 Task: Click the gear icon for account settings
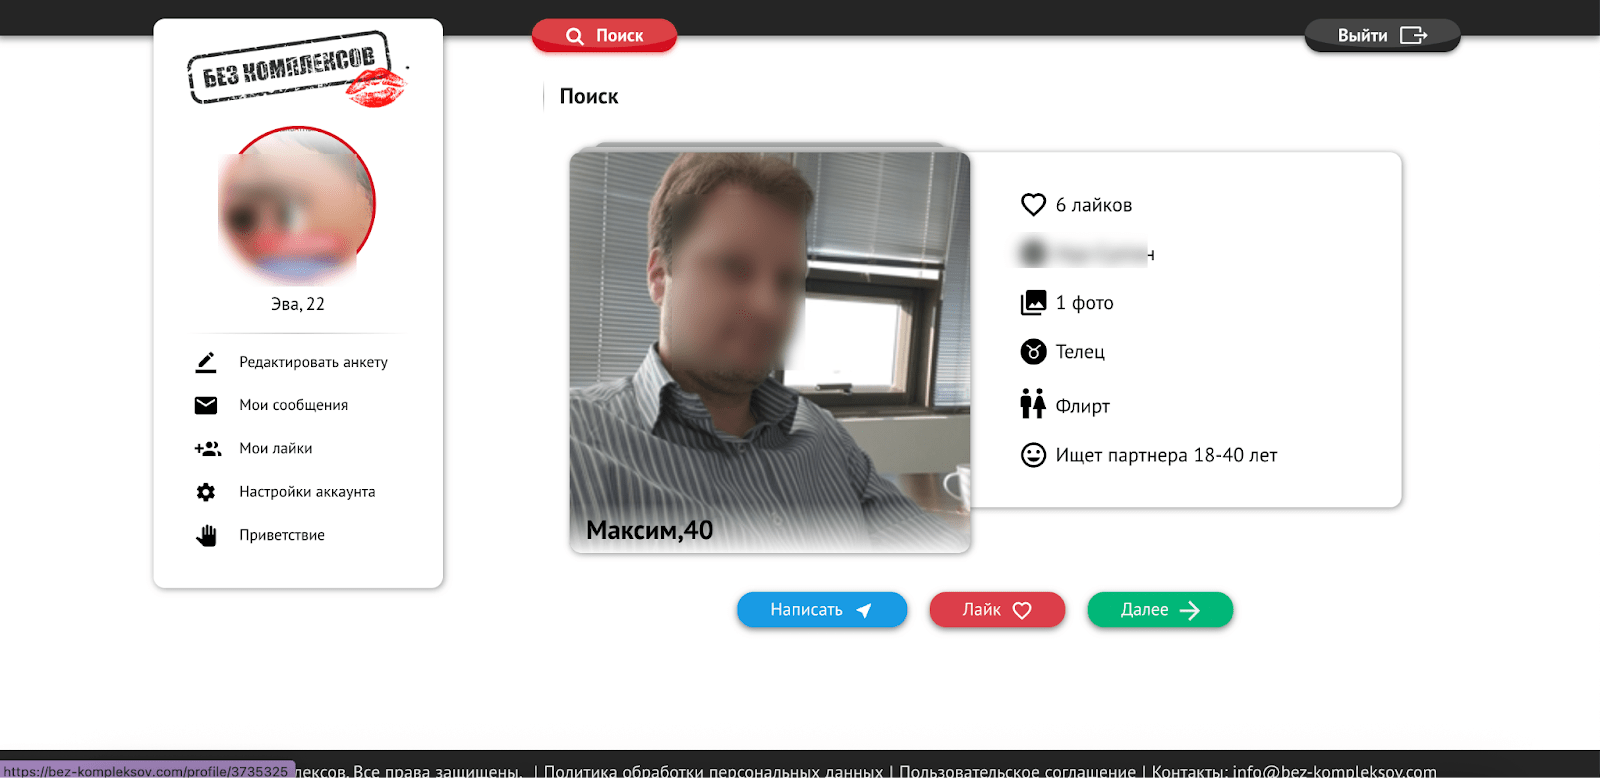coord(206,492)
